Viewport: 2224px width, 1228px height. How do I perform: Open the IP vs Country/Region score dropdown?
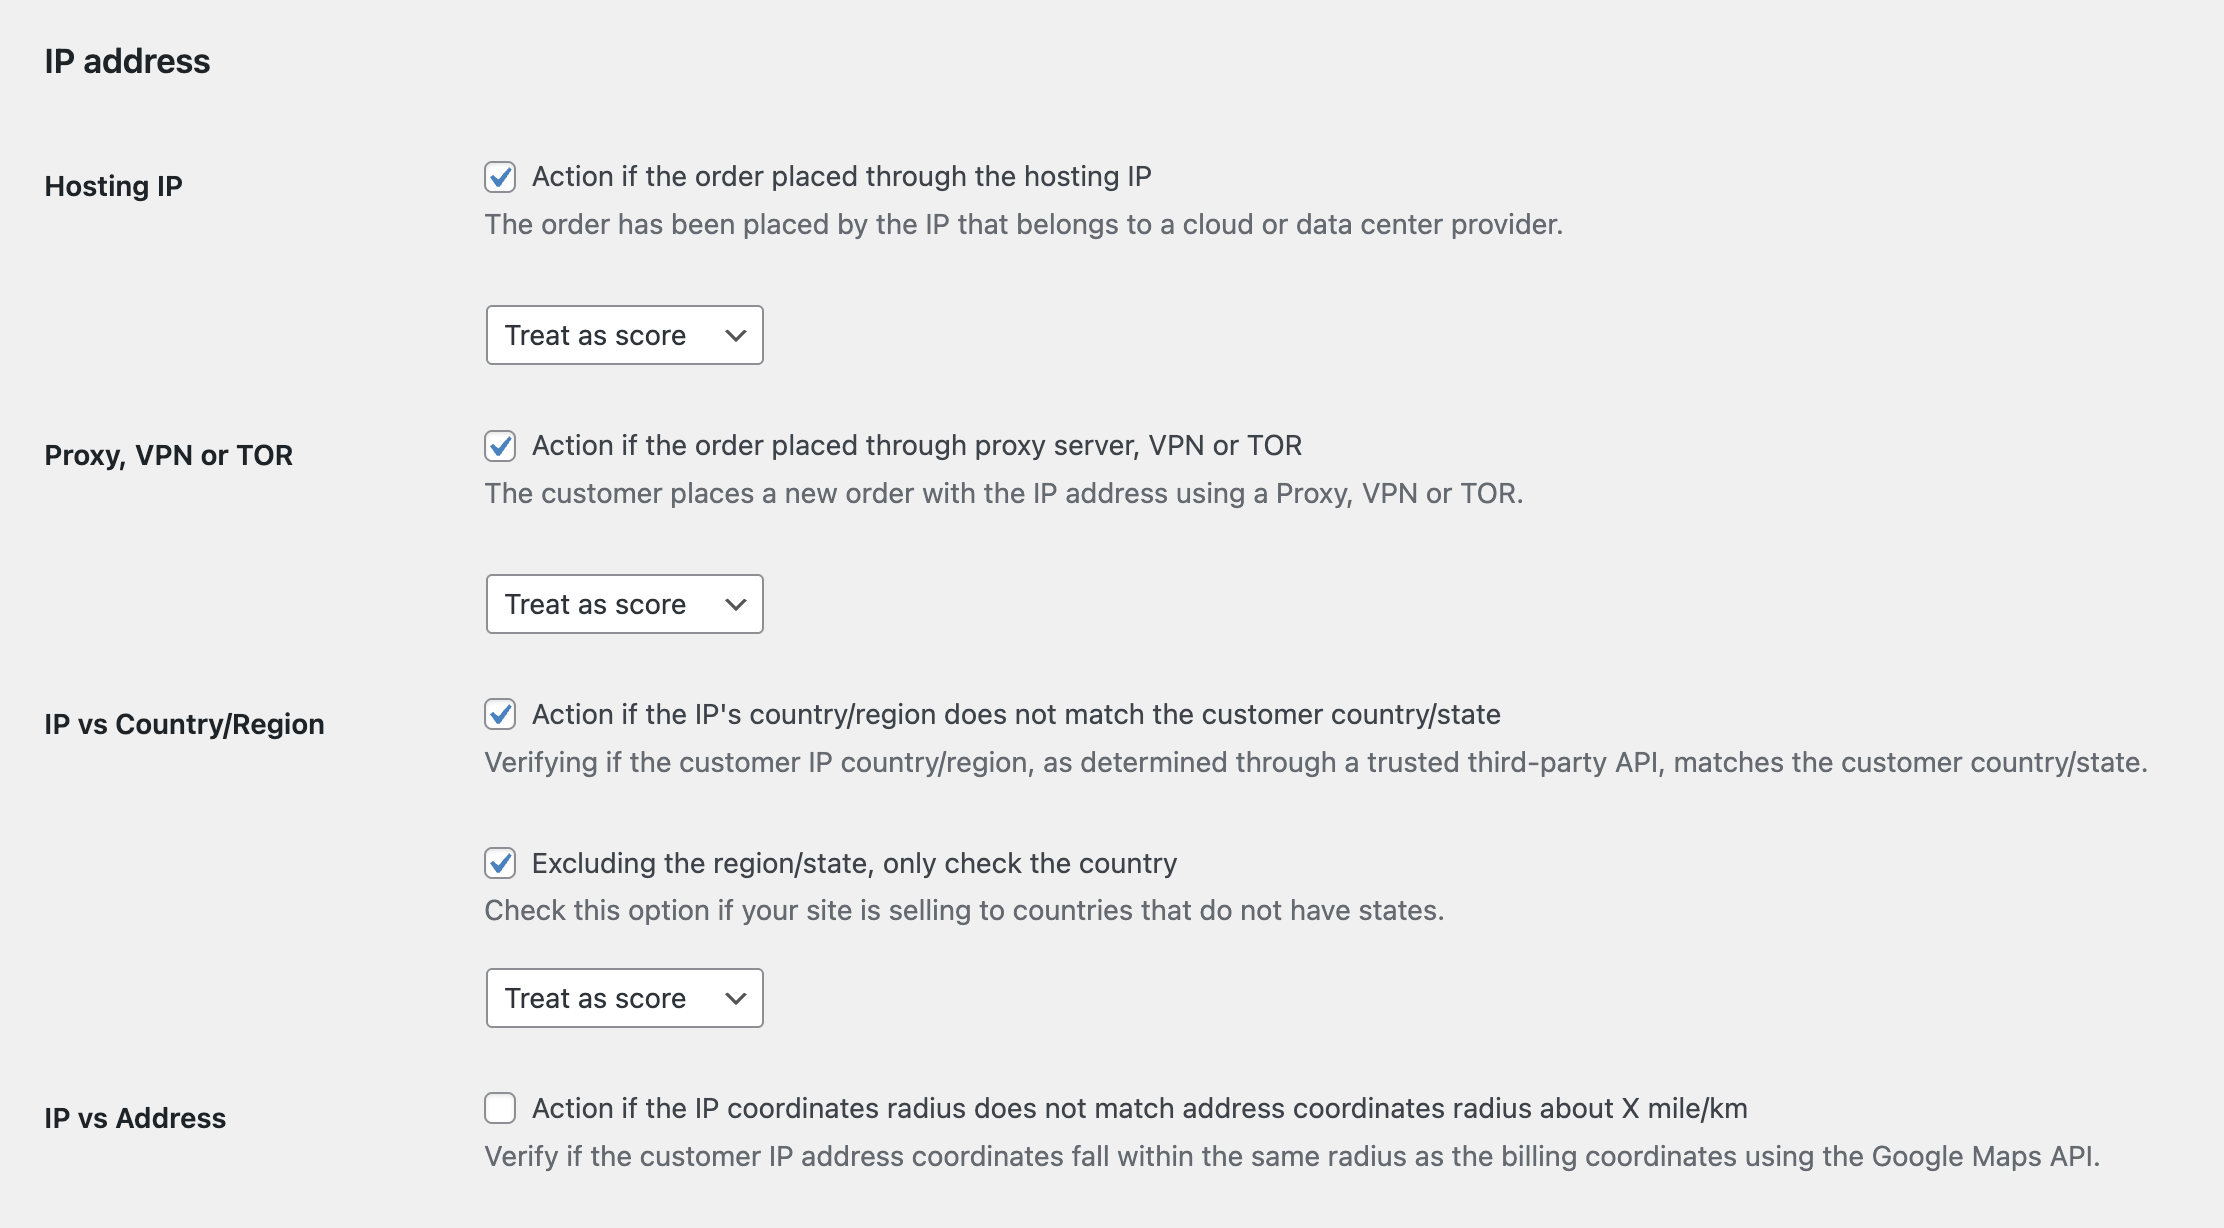click(625, 998)
